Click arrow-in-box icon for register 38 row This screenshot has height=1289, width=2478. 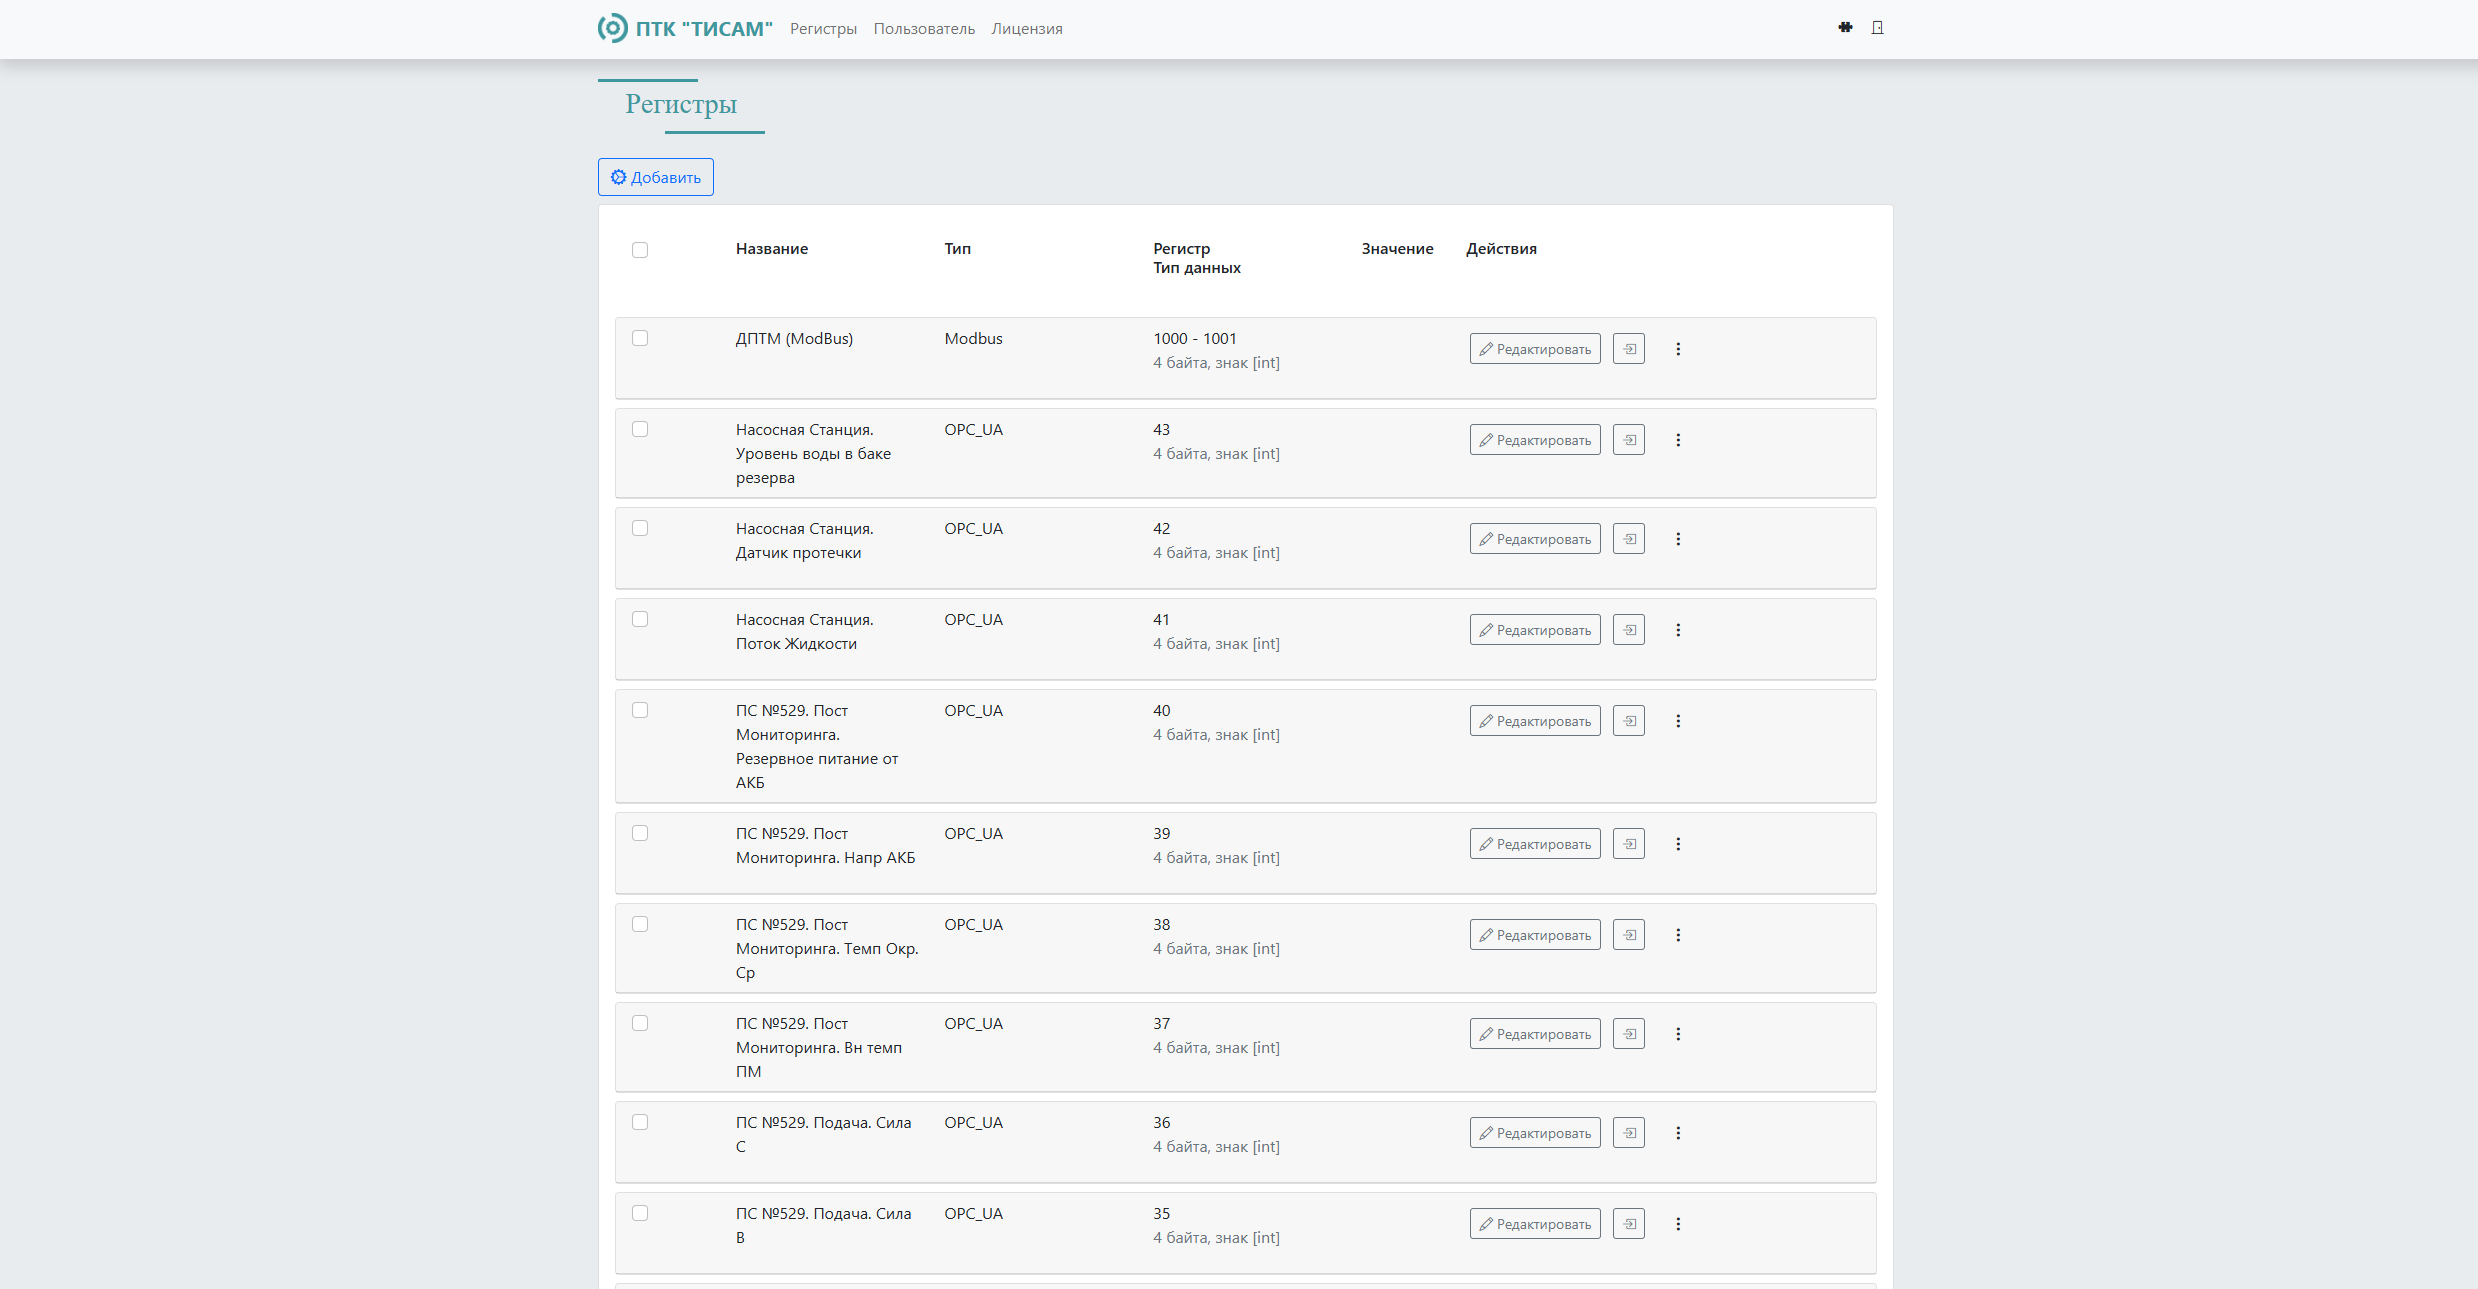pos(1629,935)
